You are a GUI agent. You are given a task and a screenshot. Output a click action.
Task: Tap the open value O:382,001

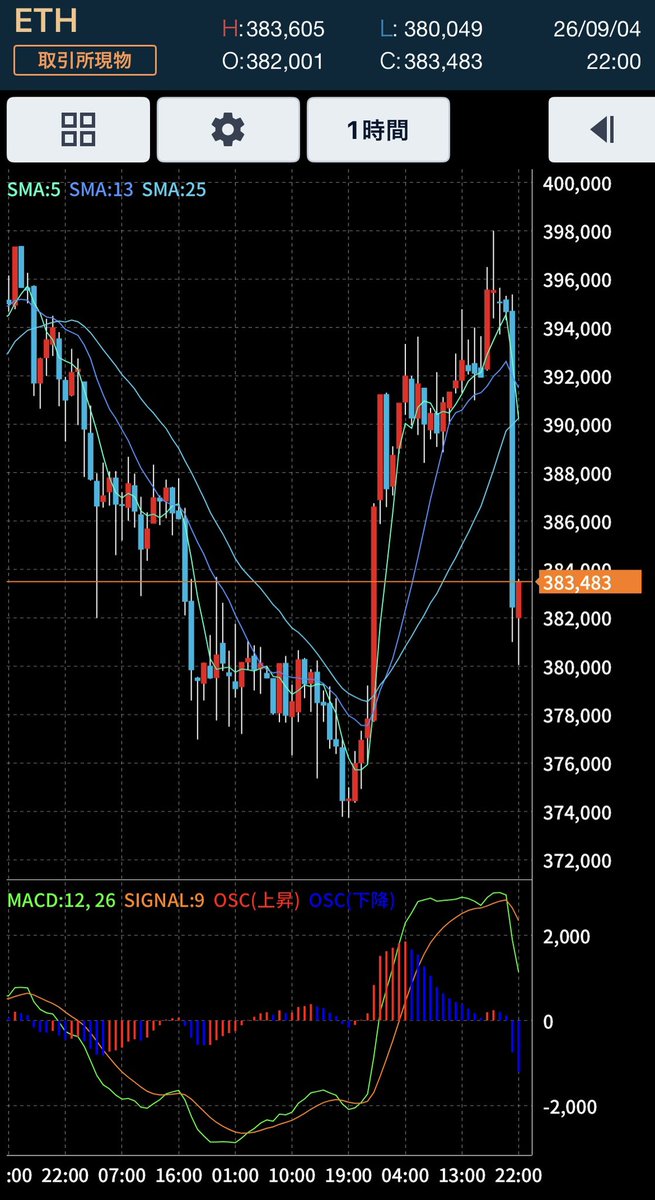coord(272,62)
